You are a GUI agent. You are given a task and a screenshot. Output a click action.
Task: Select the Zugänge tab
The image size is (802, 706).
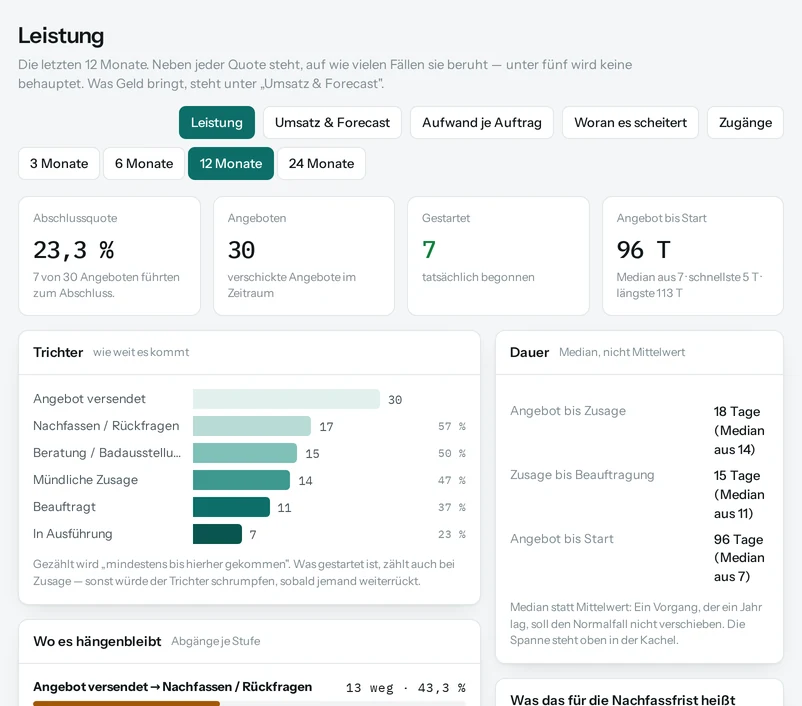pos(745,123)
